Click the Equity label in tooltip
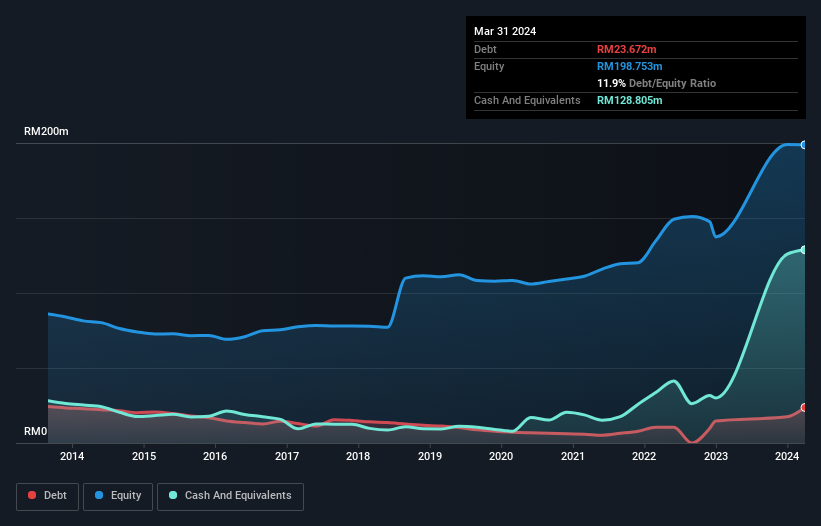The image size is (821, 526). pyautogui.click(x=489, y=66)
